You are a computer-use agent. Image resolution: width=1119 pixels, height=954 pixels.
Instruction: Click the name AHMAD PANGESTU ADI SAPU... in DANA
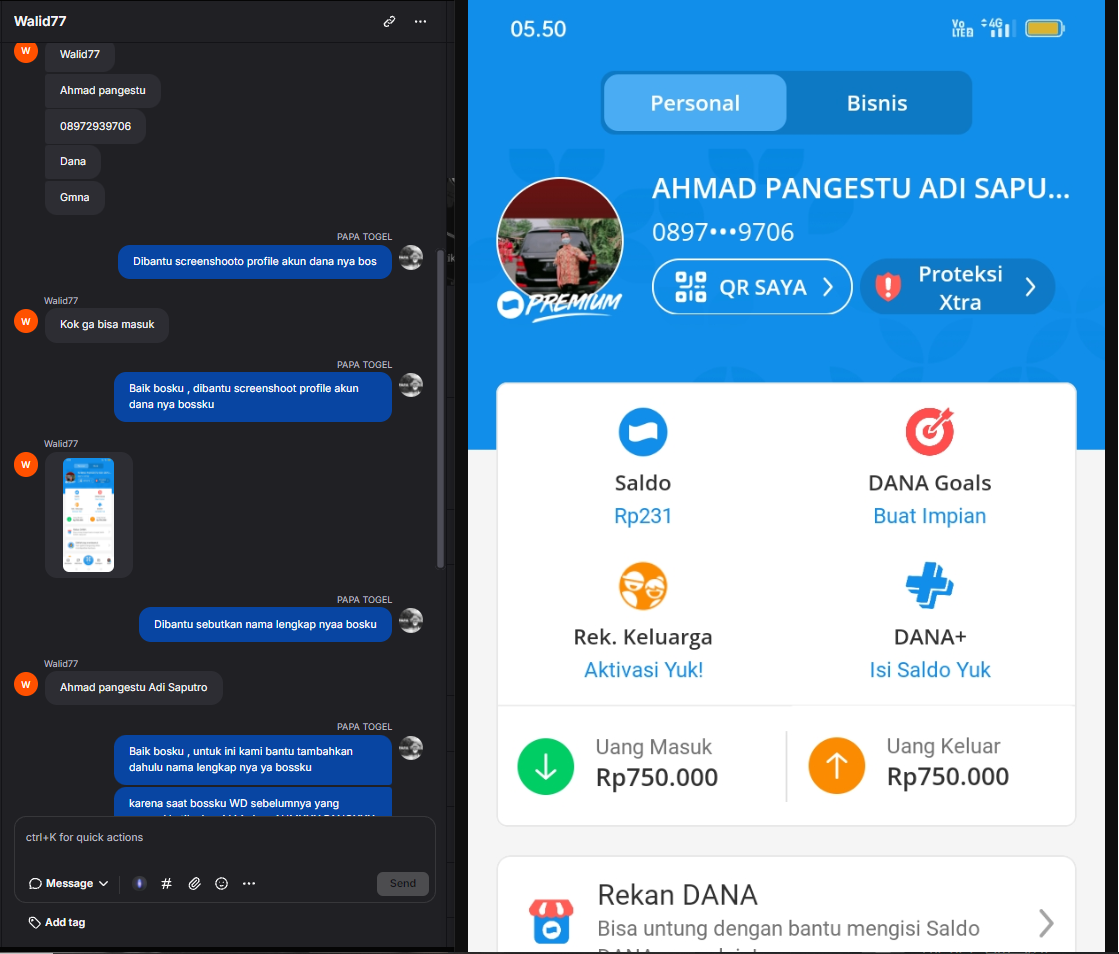tap(861, 189)
